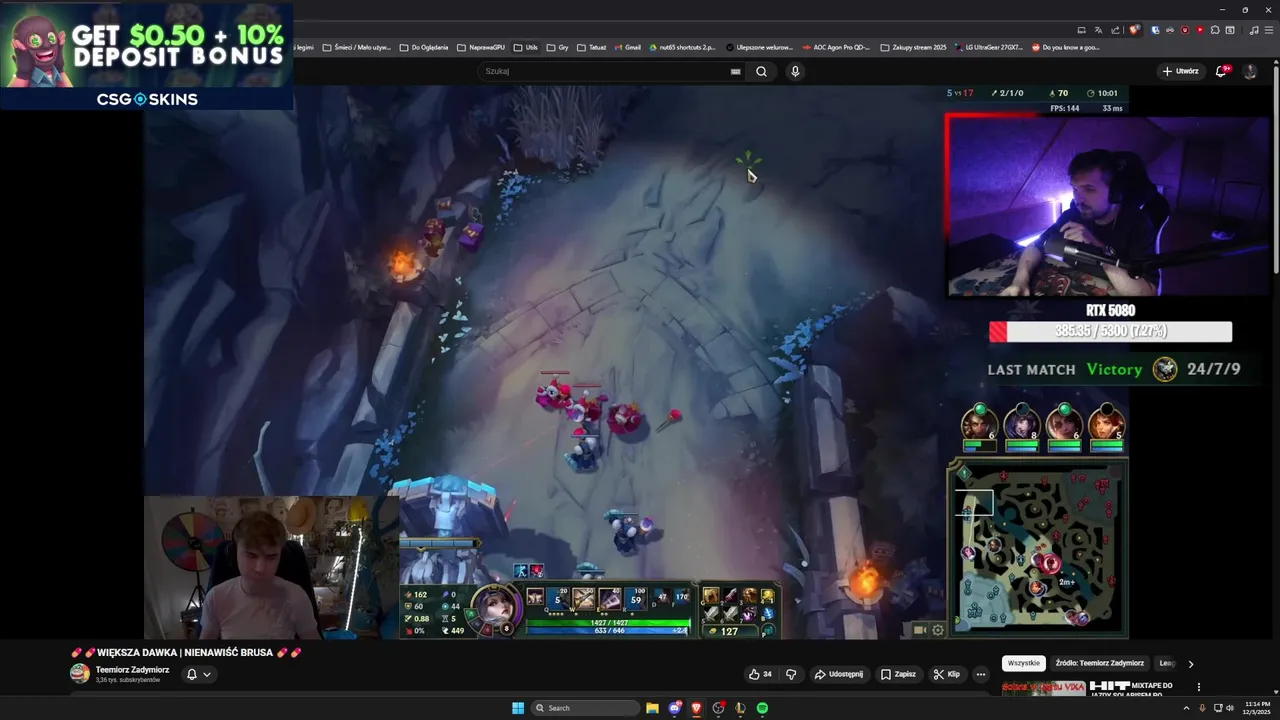Open File Explorer from the taskbar
1280x720 pixels.
[x=652, y=708]
